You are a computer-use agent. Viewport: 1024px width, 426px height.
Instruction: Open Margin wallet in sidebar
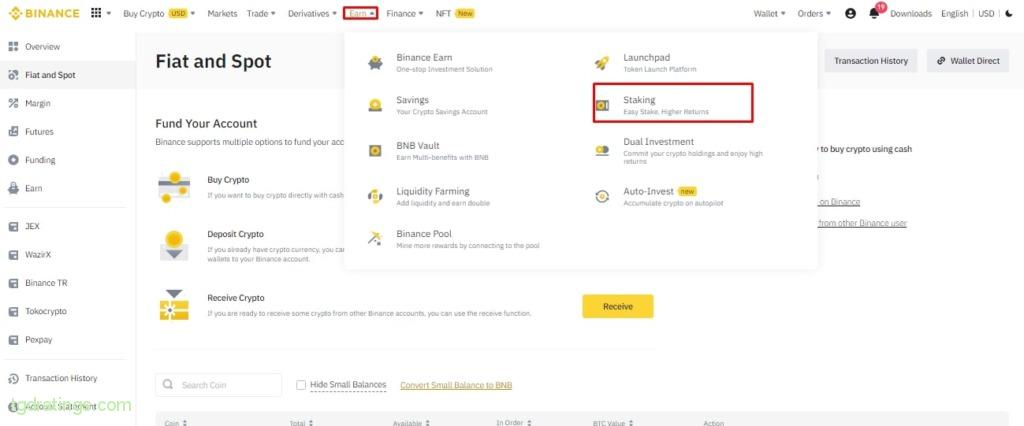[x=29, y=103]
